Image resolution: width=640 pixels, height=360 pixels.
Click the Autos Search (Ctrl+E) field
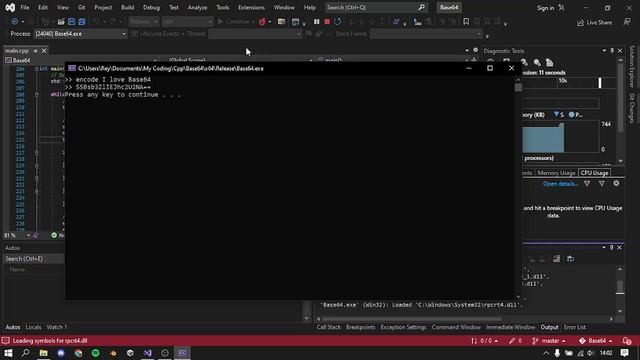pyautogui.click(x=34, y=259)
